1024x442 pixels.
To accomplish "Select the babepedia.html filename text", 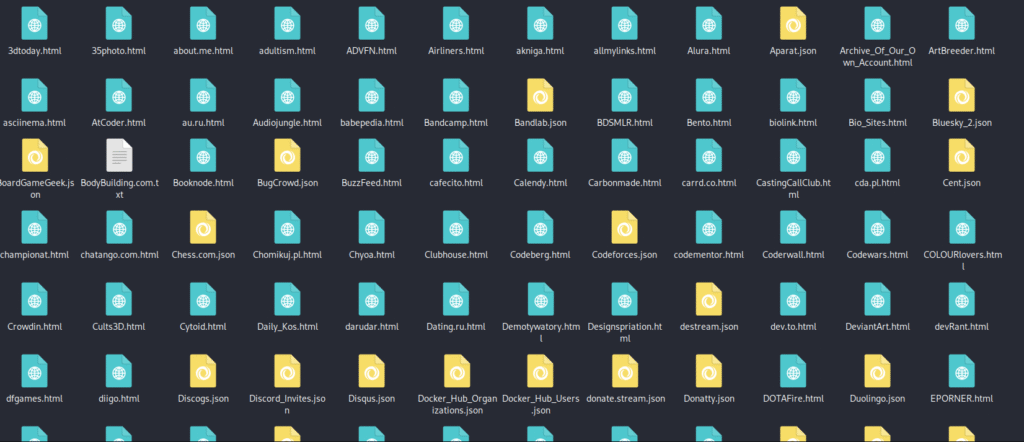I will (372, 123).
